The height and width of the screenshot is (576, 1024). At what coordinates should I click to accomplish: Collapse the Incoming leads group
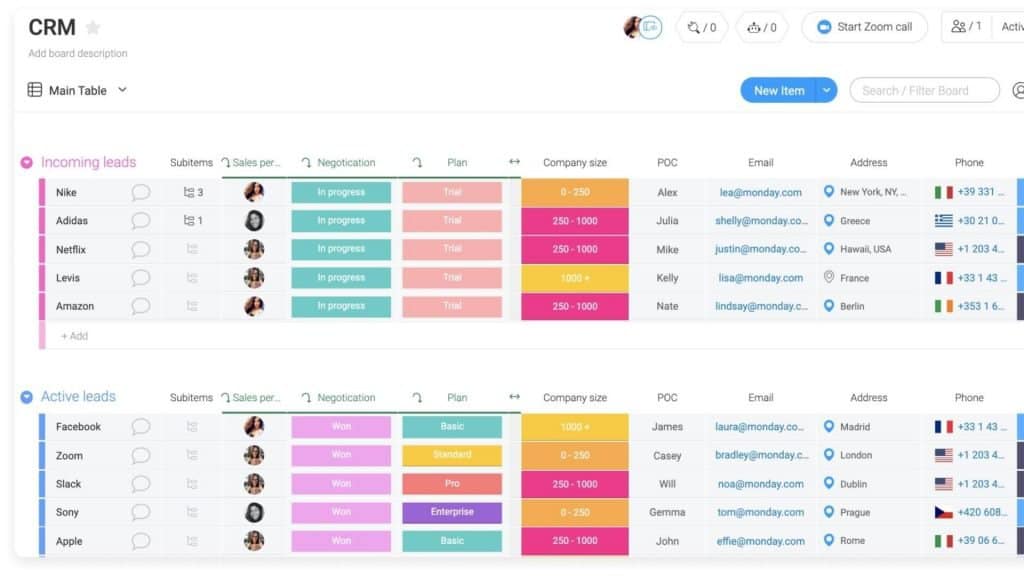pyautogui.click(x=27, y=163)
